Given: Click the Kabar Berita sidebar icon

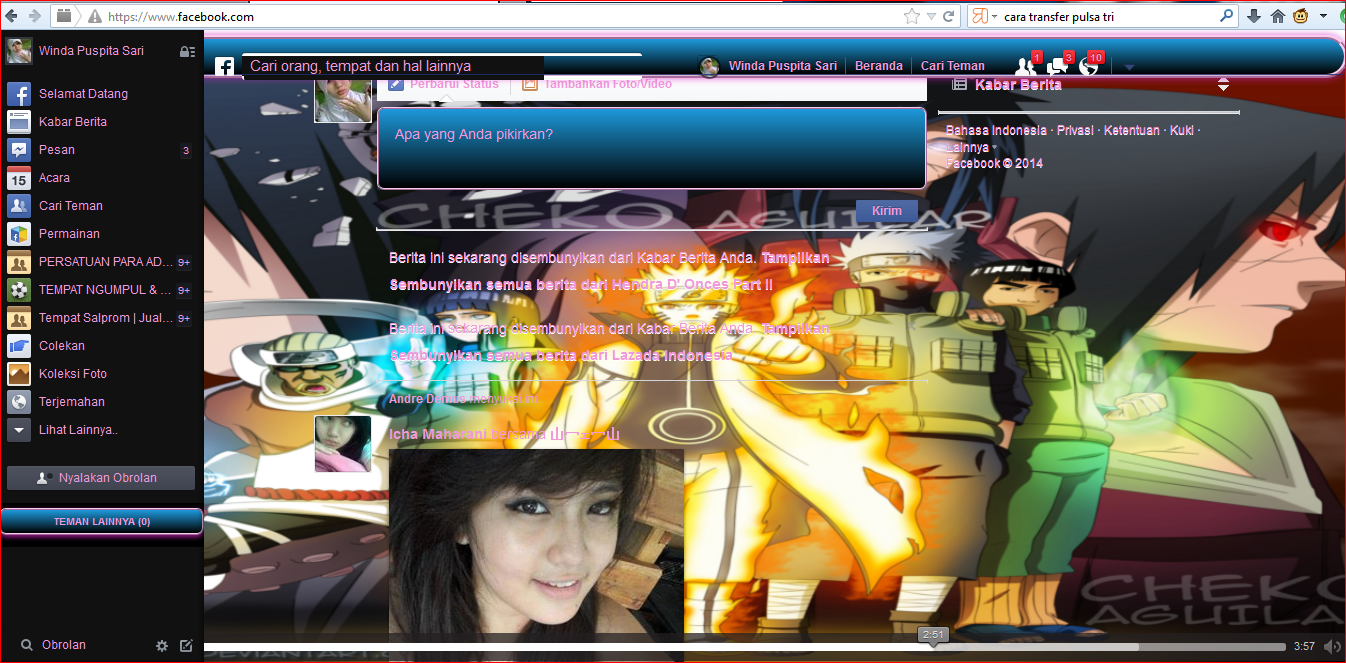Looking at the screenshot, I should click(19, 122).
